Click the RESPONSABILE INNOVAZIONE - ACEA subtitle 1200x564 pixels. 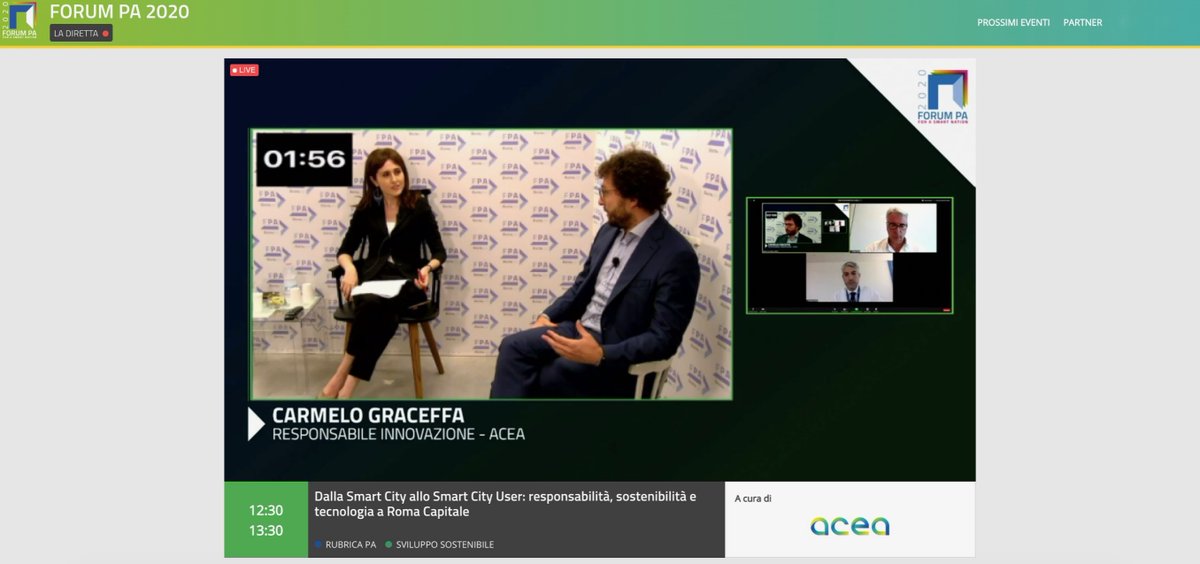(x=399, y=434)
